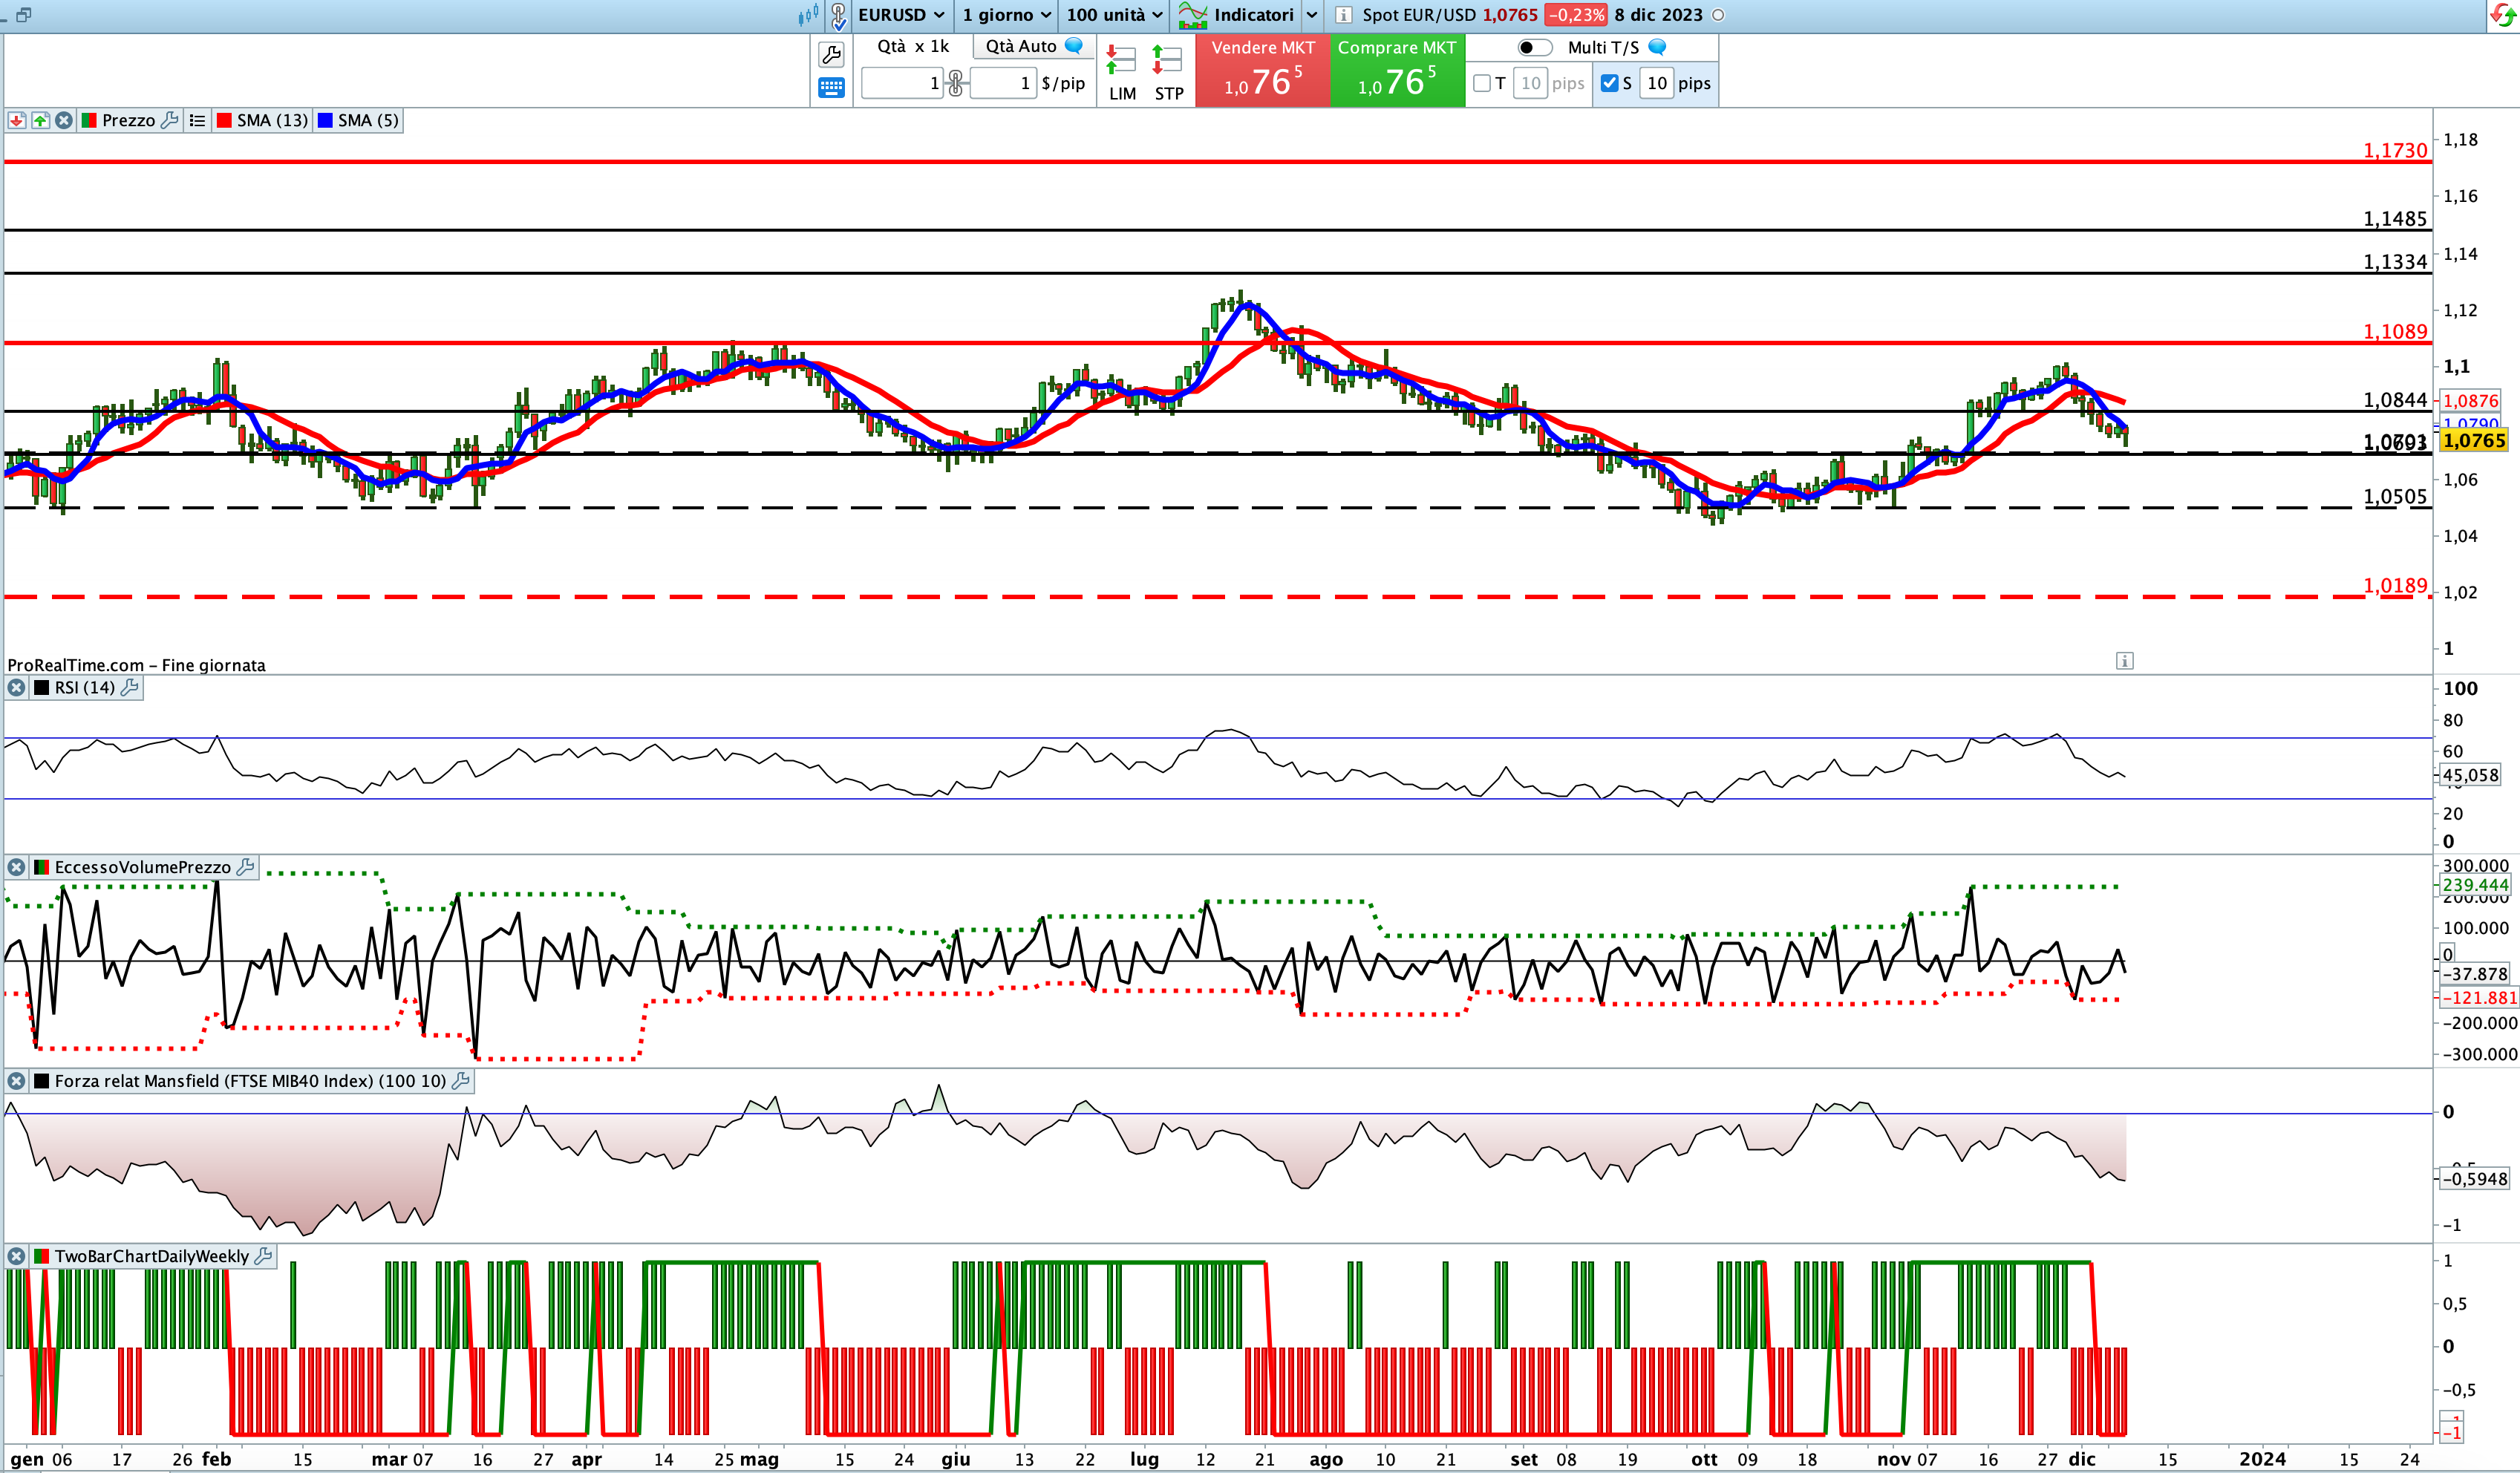Place a LIM limit order
Viewport: 2520px width, 1473px height.
1122,73
